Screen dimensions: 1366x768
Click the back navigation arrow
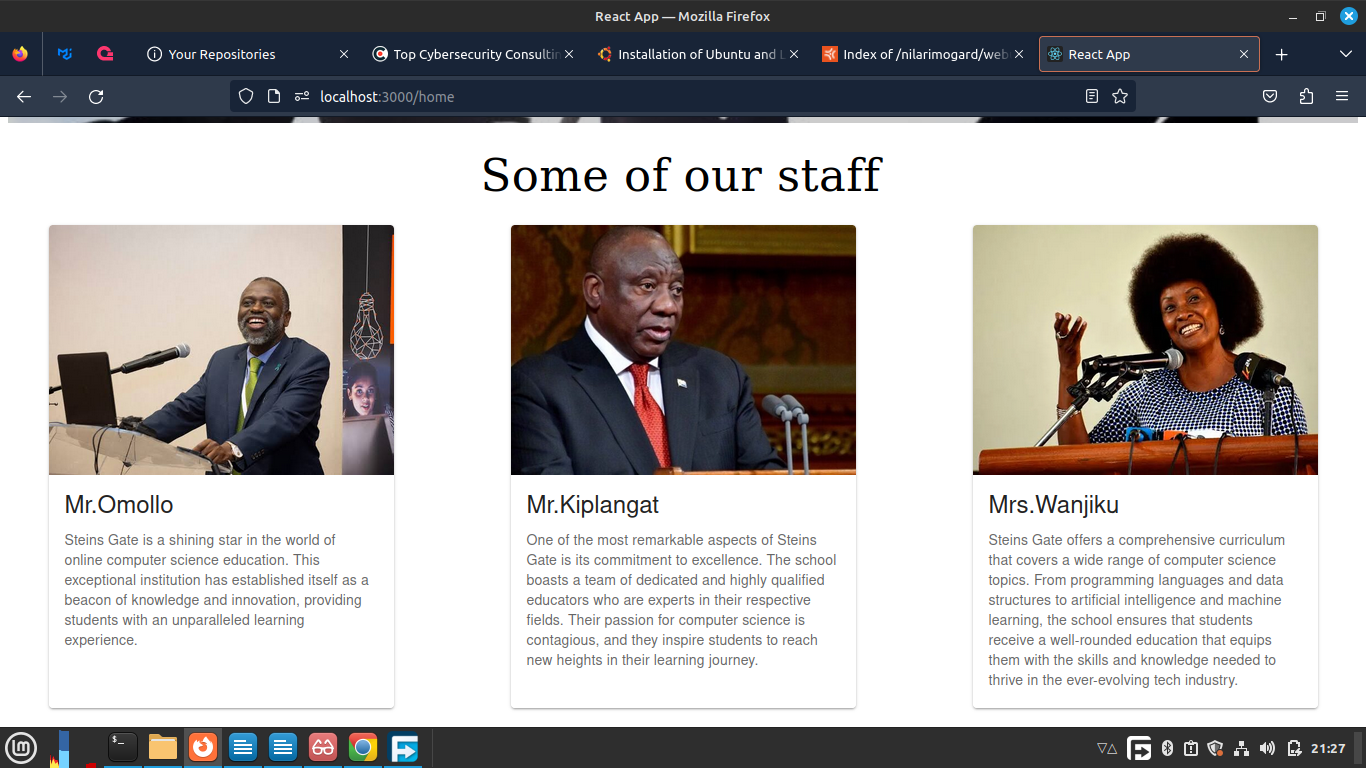pyautogui.click(x=24, y=96)
